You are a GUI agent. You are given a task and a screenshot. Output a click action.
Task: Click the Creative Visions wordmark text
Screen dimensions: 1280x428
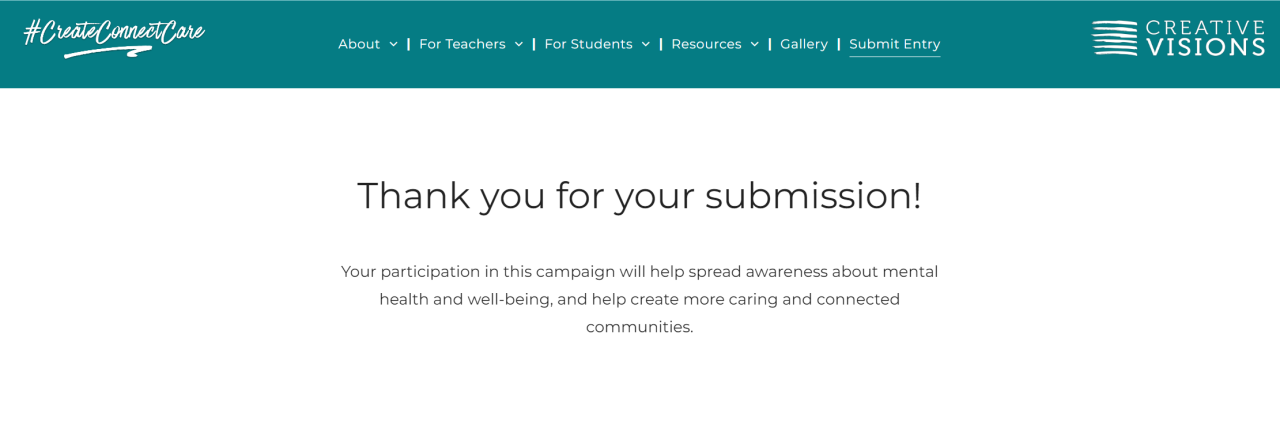1205,38
